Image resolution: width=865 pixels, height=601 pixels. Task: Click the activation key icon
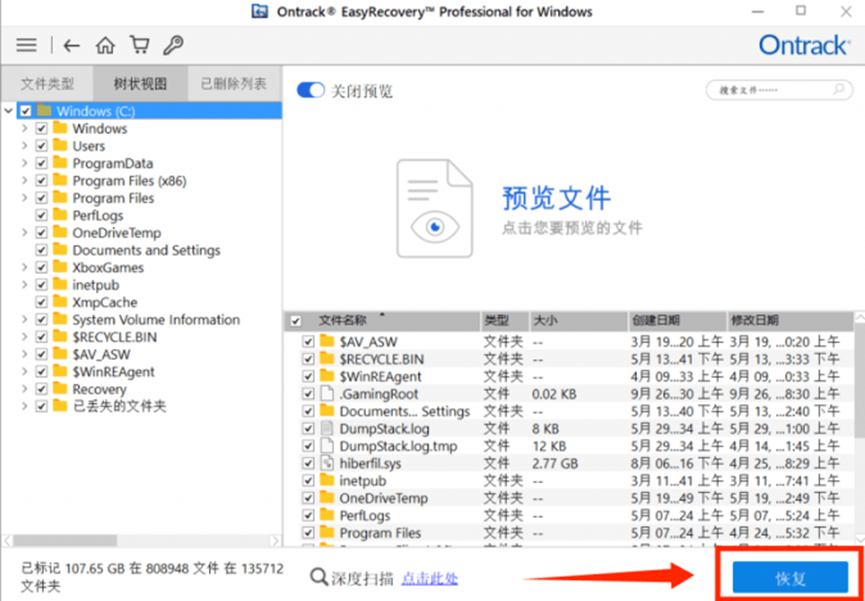coord(173,45)
